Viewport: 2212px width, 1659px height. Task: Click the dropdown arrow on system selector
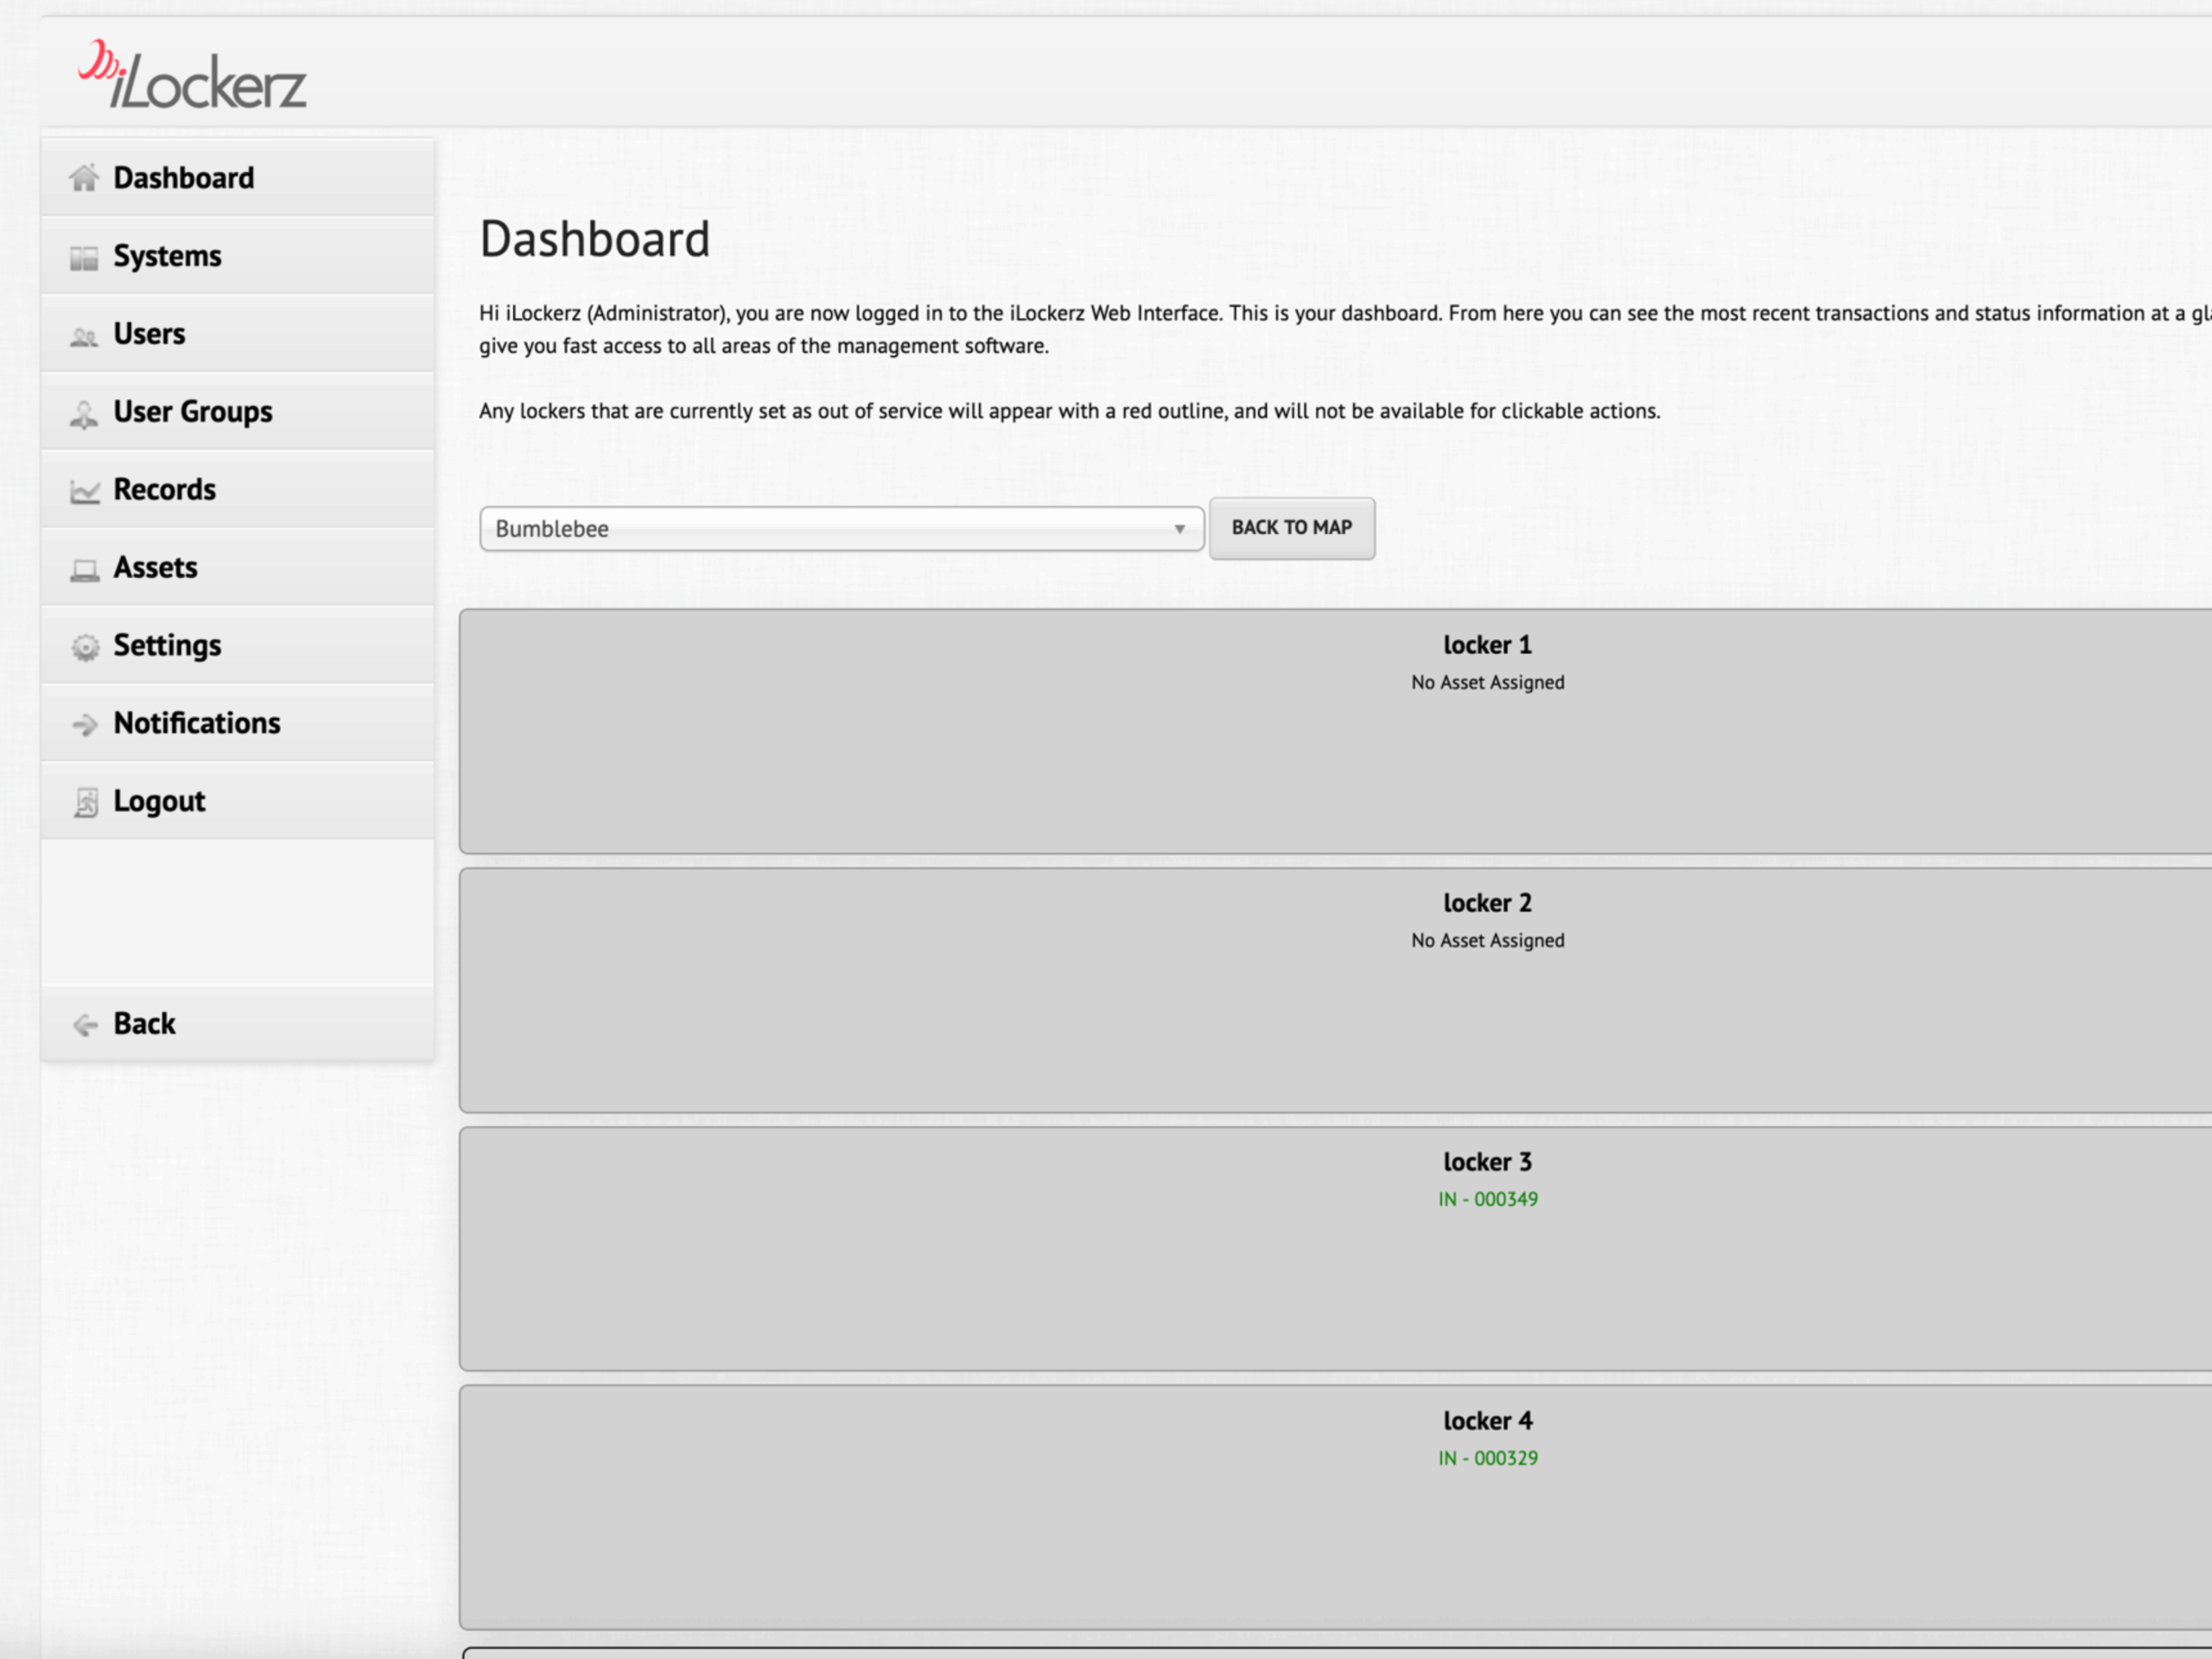tap(1180, 529)
